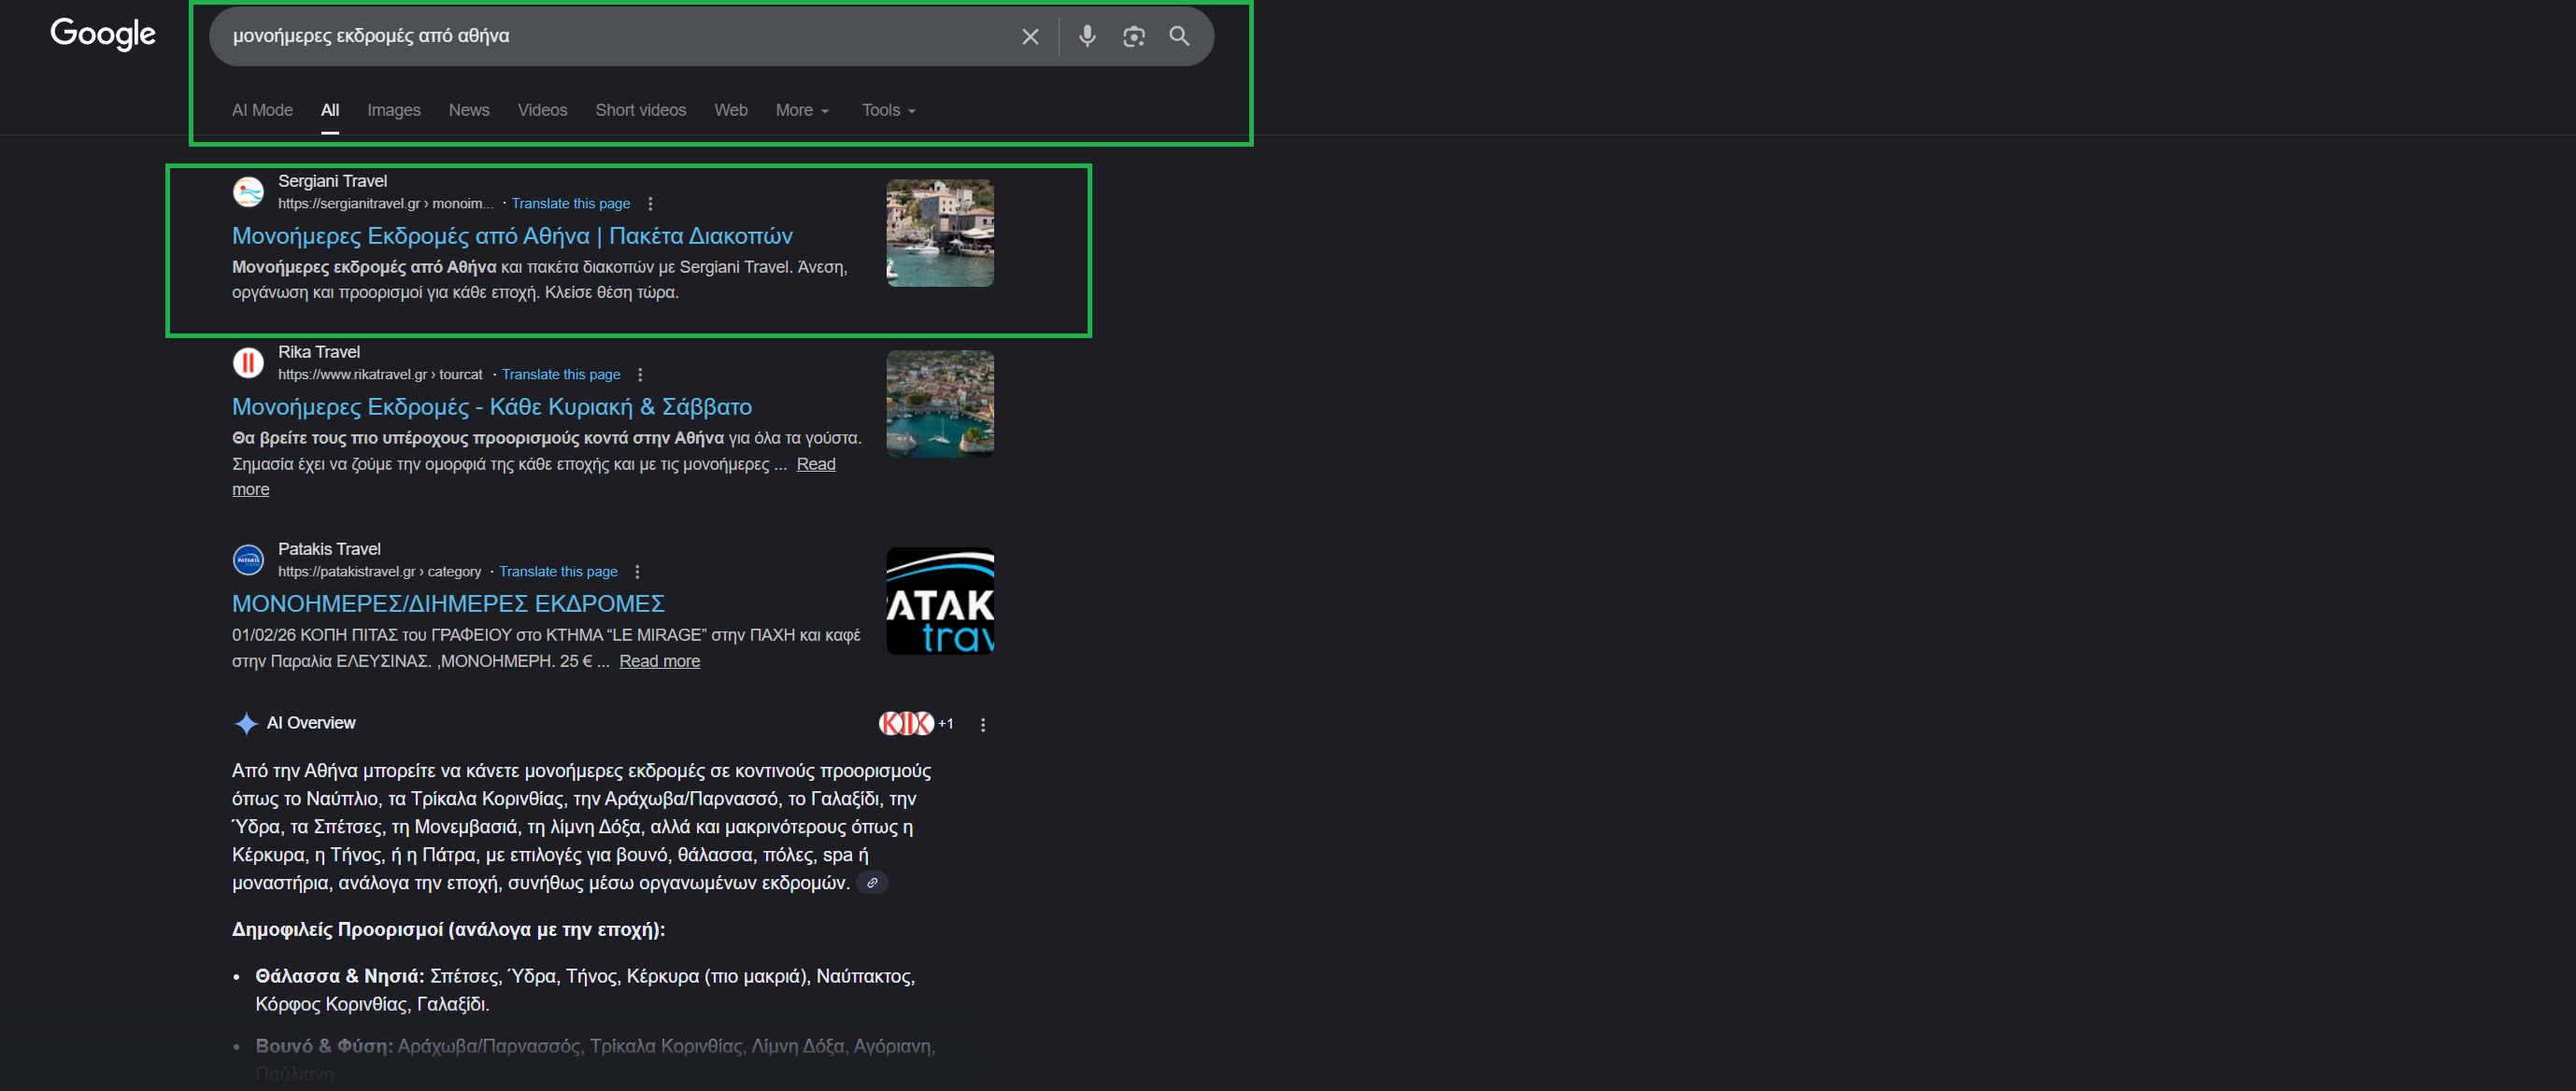The image size is (2576, 1091).
Task: Click the Patakis Travel logo thumbnail
Action: [x=940, y=601]
